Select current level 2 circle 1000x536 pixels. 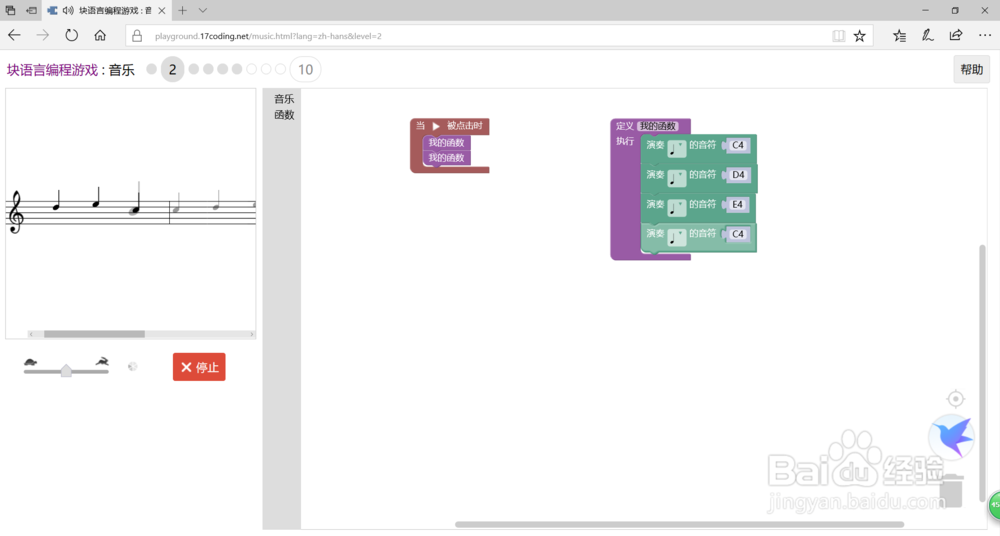[x=172, y=70]
